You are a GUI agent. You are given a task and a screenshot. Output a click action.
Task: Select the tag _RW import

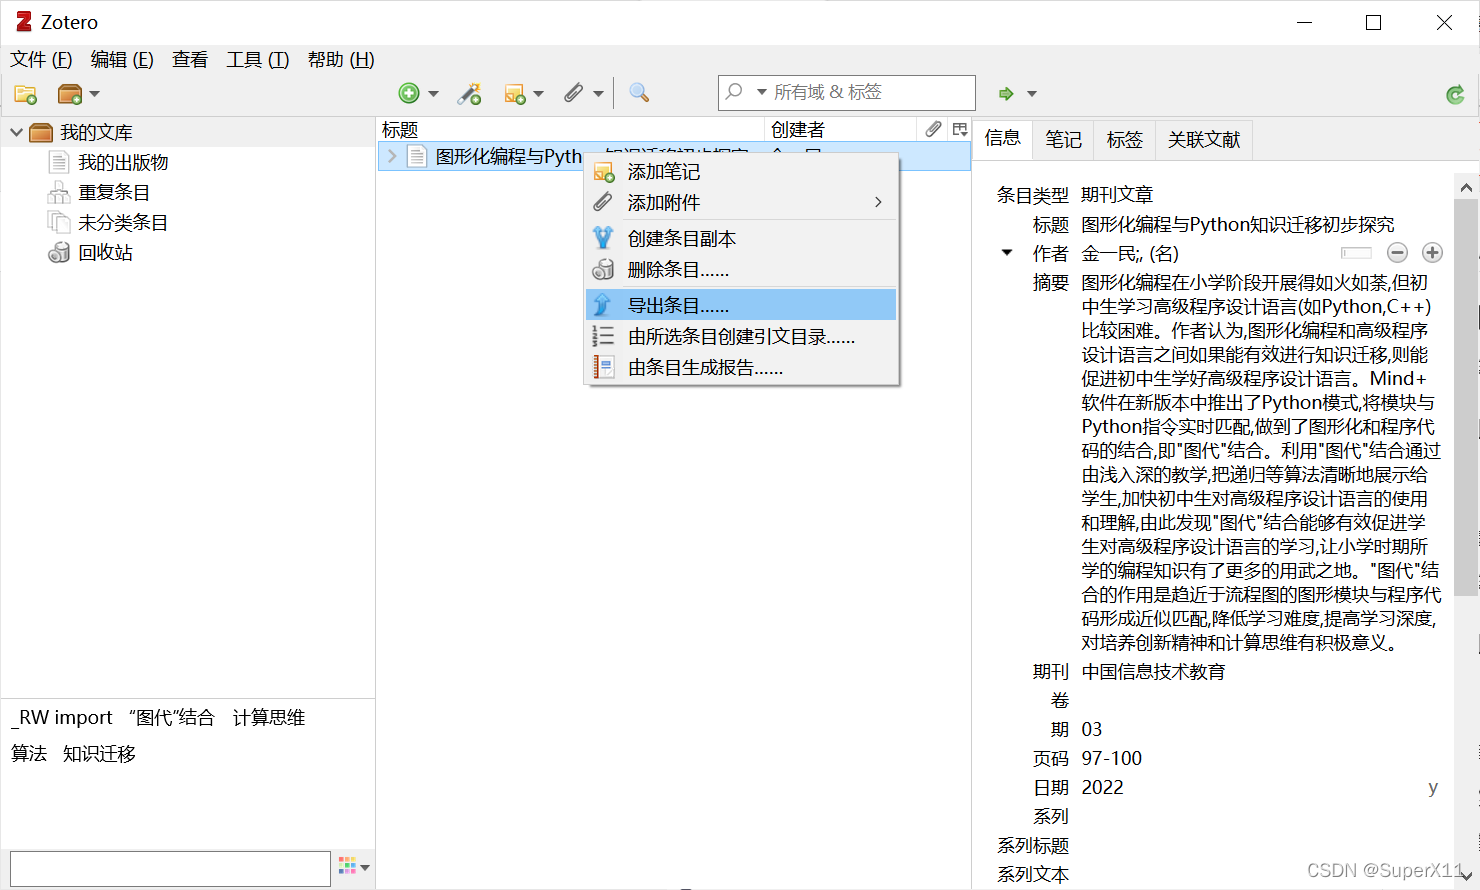(62, 718)
